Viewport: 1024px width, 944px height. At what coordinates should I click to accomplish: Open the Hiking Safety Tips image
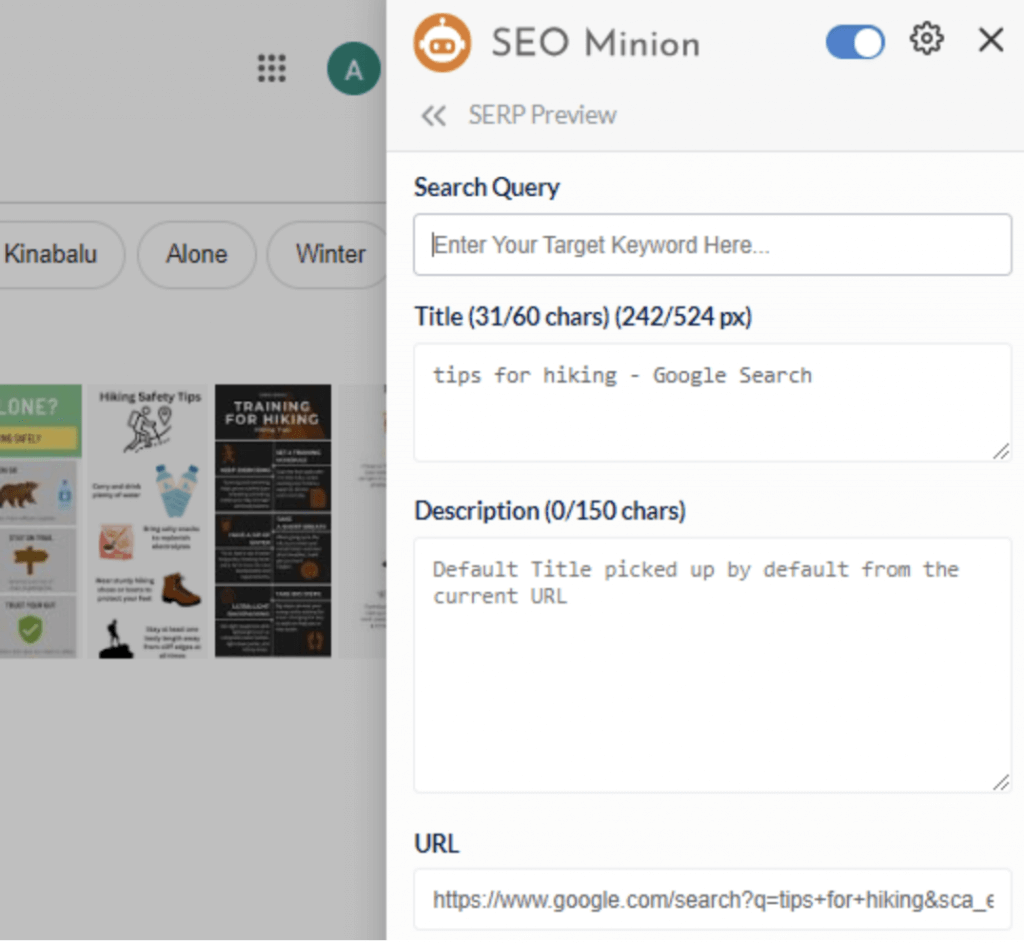click(148, 522)
